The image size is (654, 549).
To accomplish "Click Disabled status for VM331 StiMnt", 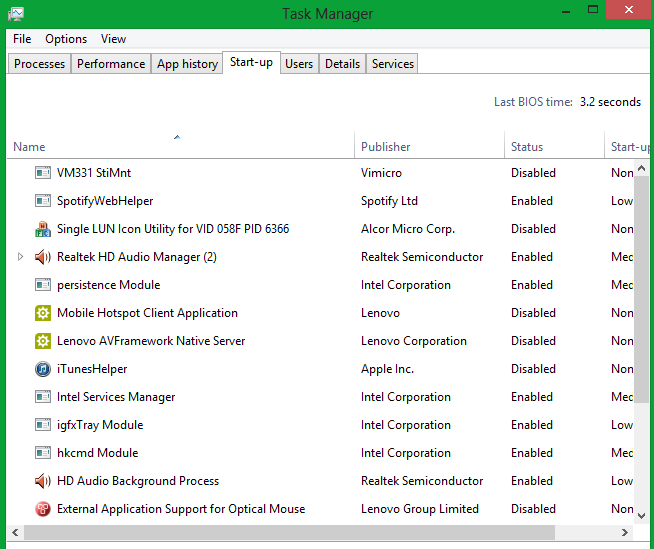I will coord(533,173).
